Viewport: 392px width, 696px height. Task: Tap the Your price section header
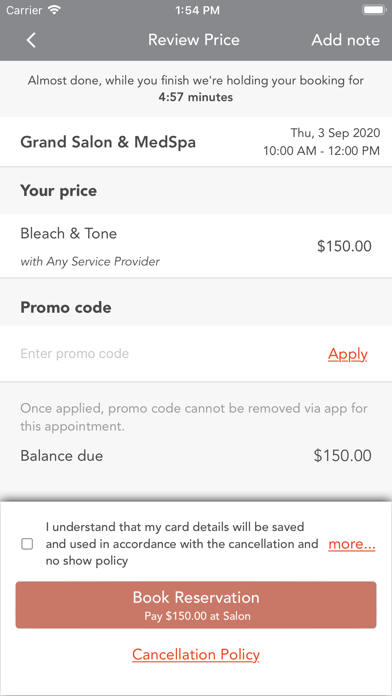pos(59,191)
